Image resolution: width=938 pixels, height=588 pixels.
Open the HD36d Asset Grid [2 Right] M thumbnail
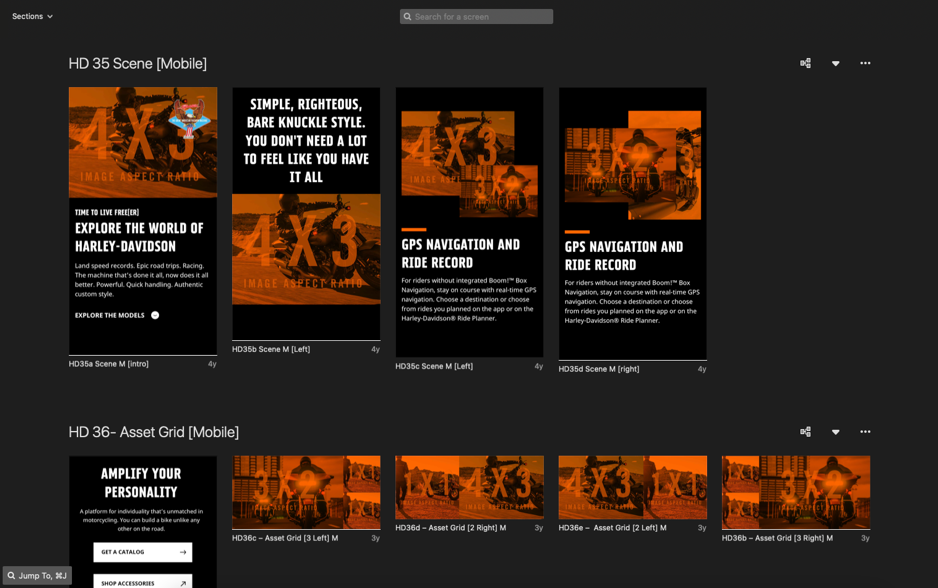470,488
